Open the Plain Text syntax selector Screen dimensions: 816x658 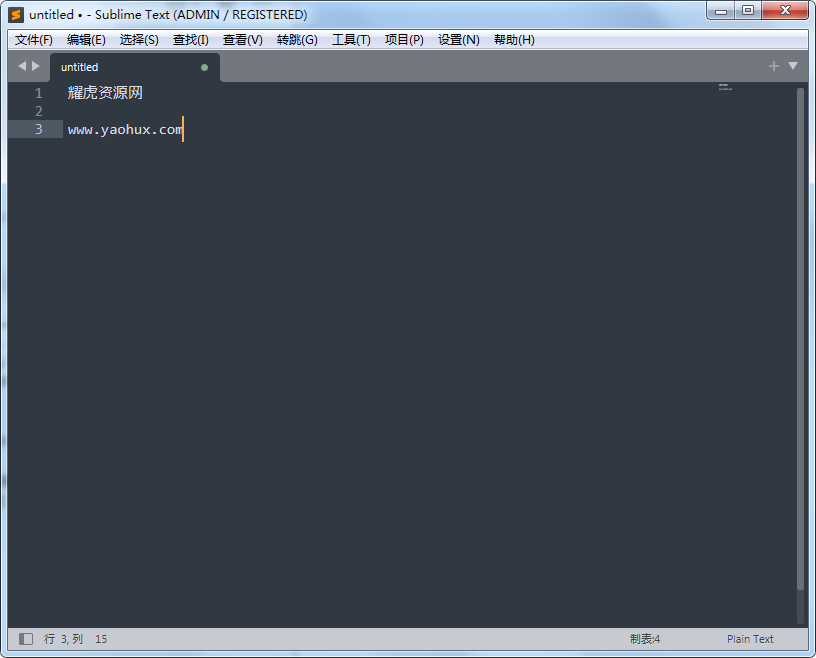click(x=750, y=639)
